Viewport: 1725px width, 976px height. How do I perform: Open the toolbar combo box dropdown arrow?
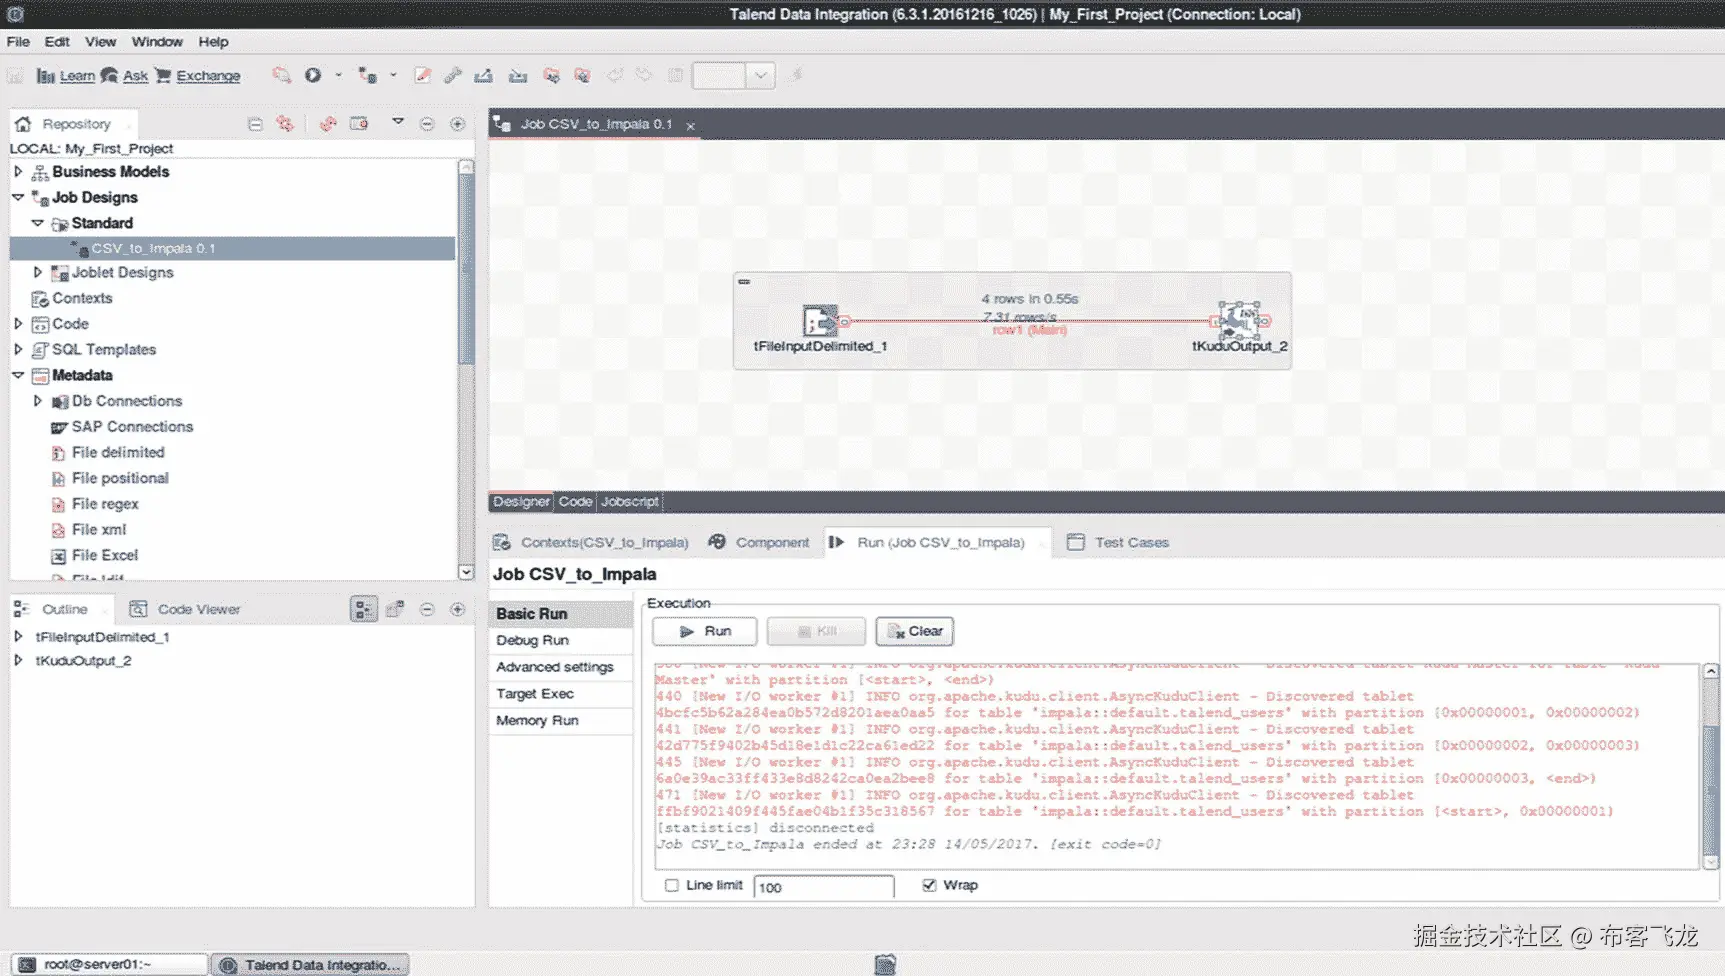click(761, 76)
